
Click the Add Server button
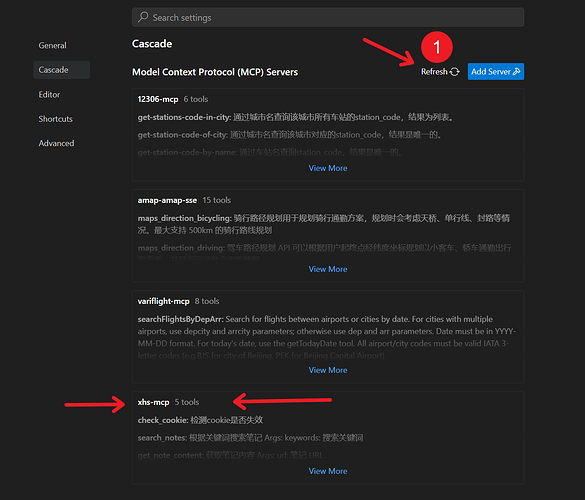click(x=496, y=71)
